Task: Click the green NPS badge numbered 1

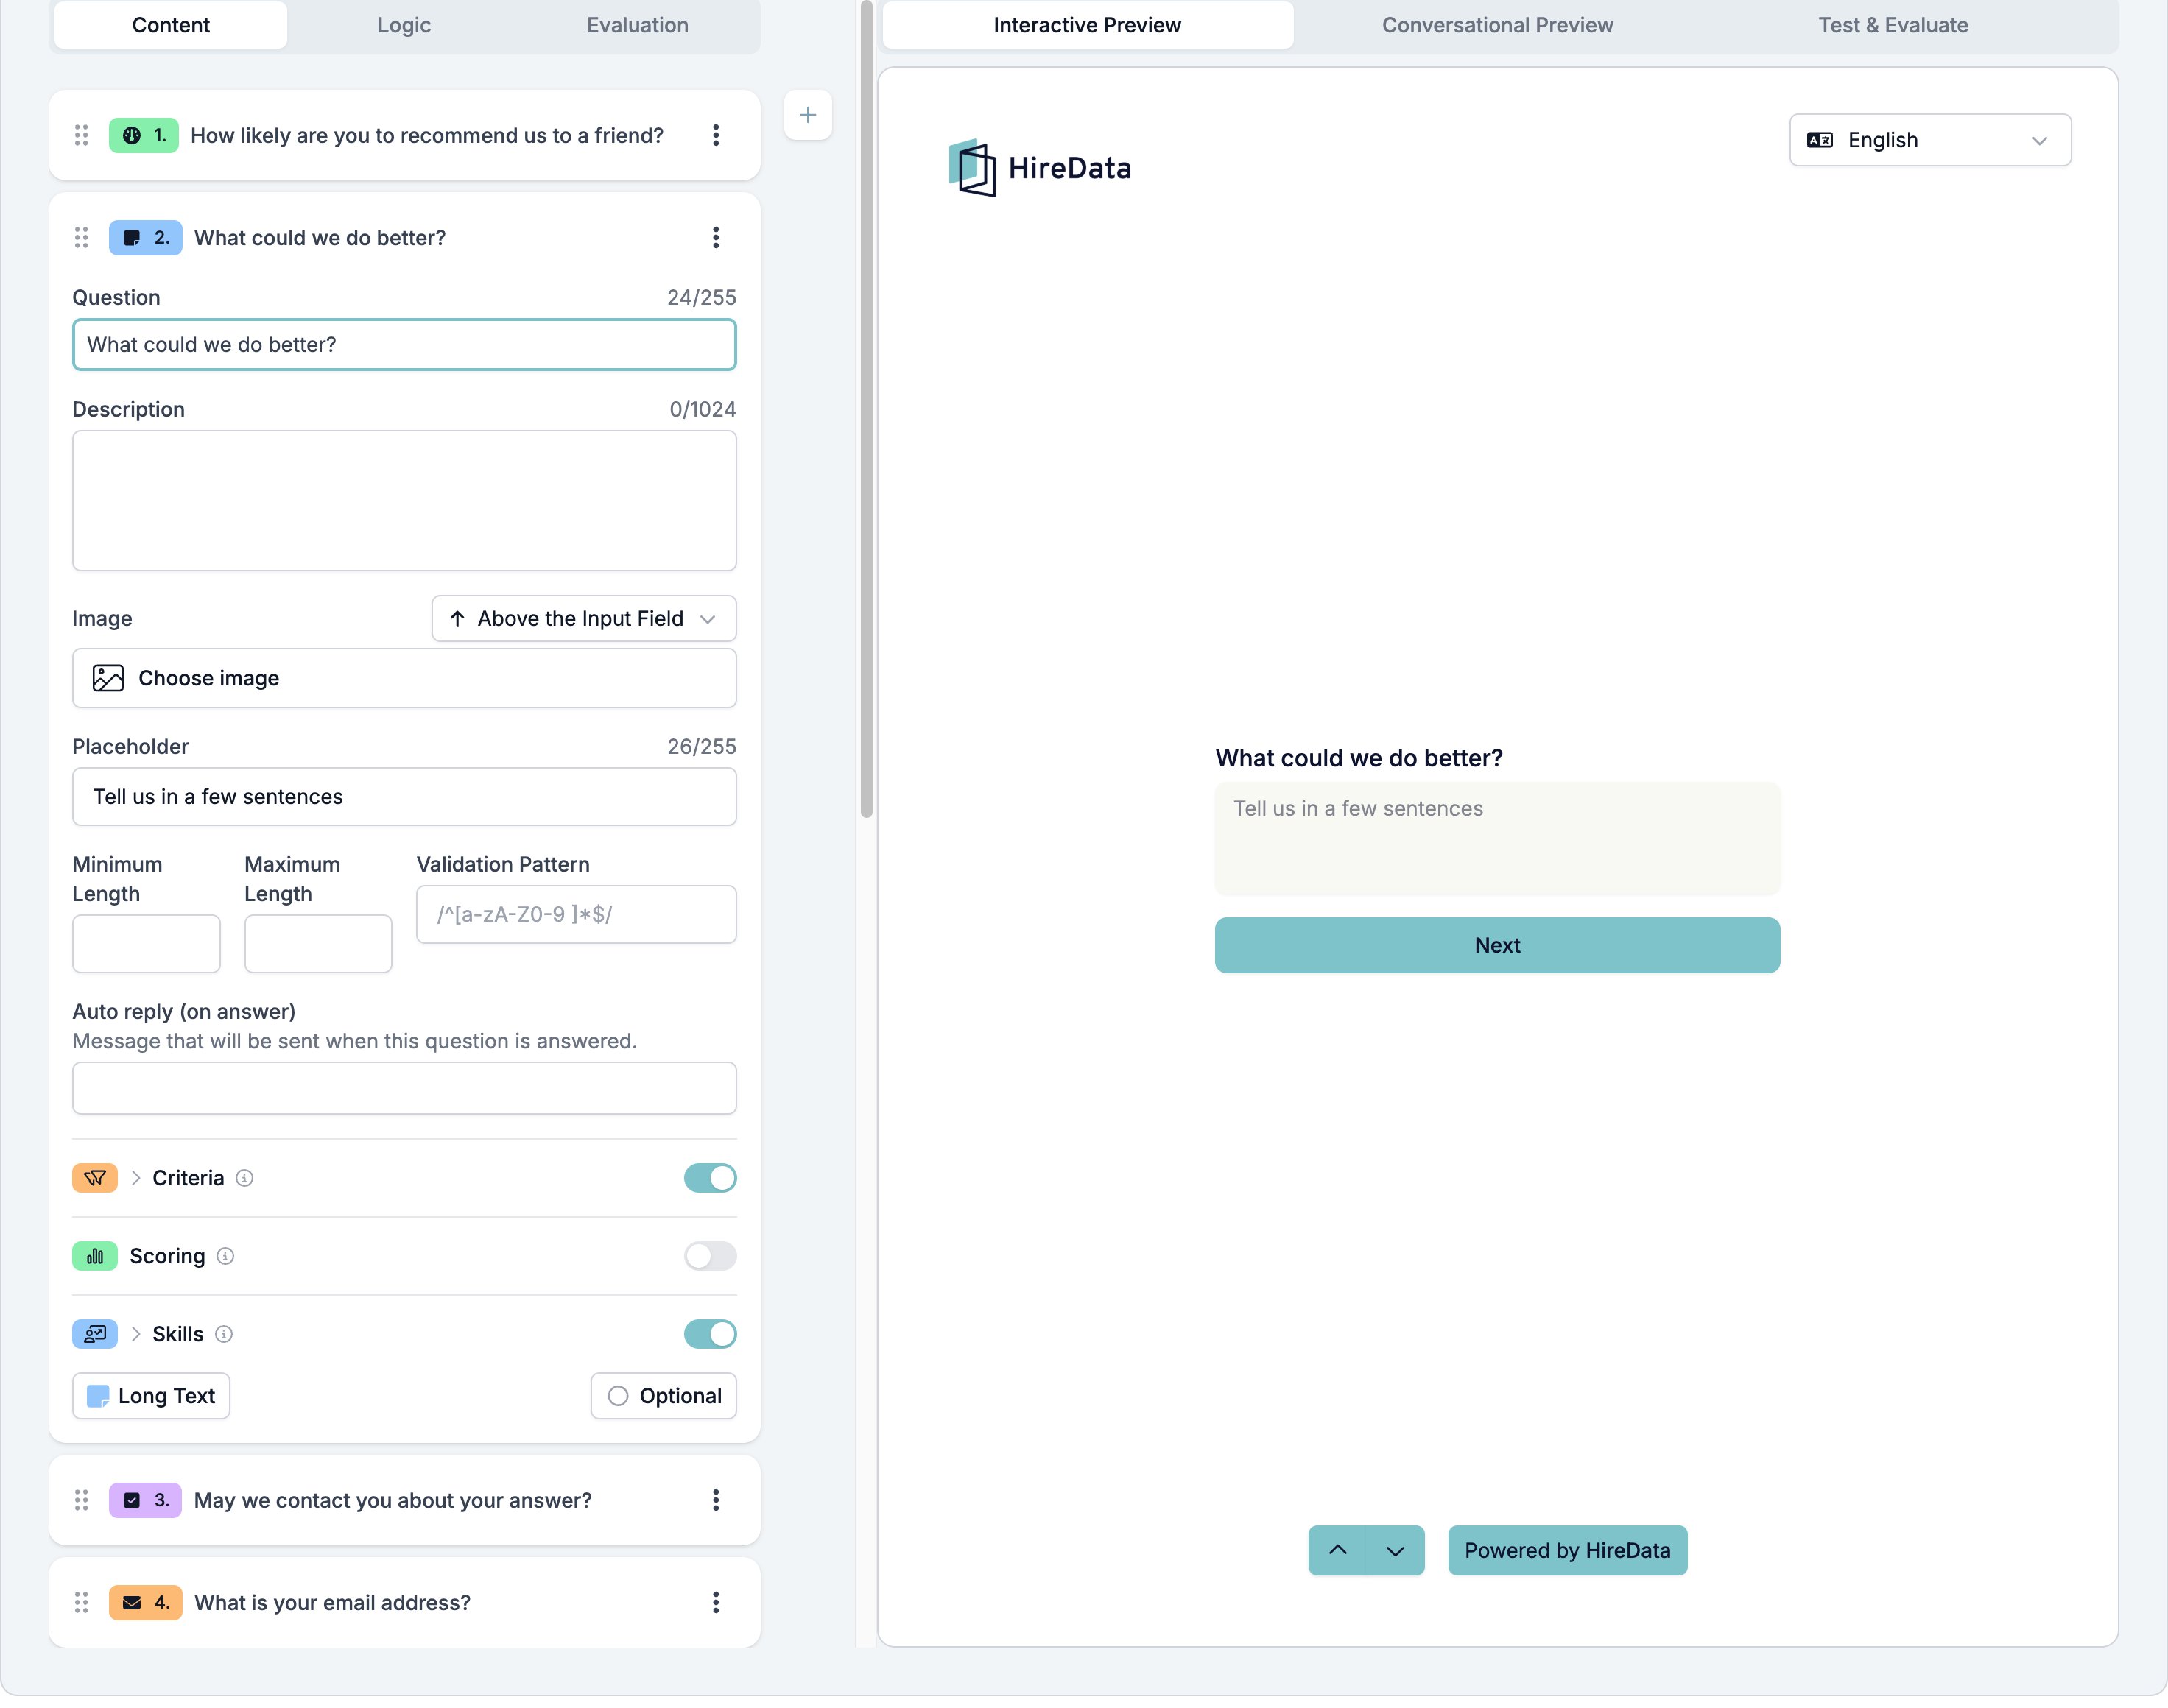Action: point(144,135)
